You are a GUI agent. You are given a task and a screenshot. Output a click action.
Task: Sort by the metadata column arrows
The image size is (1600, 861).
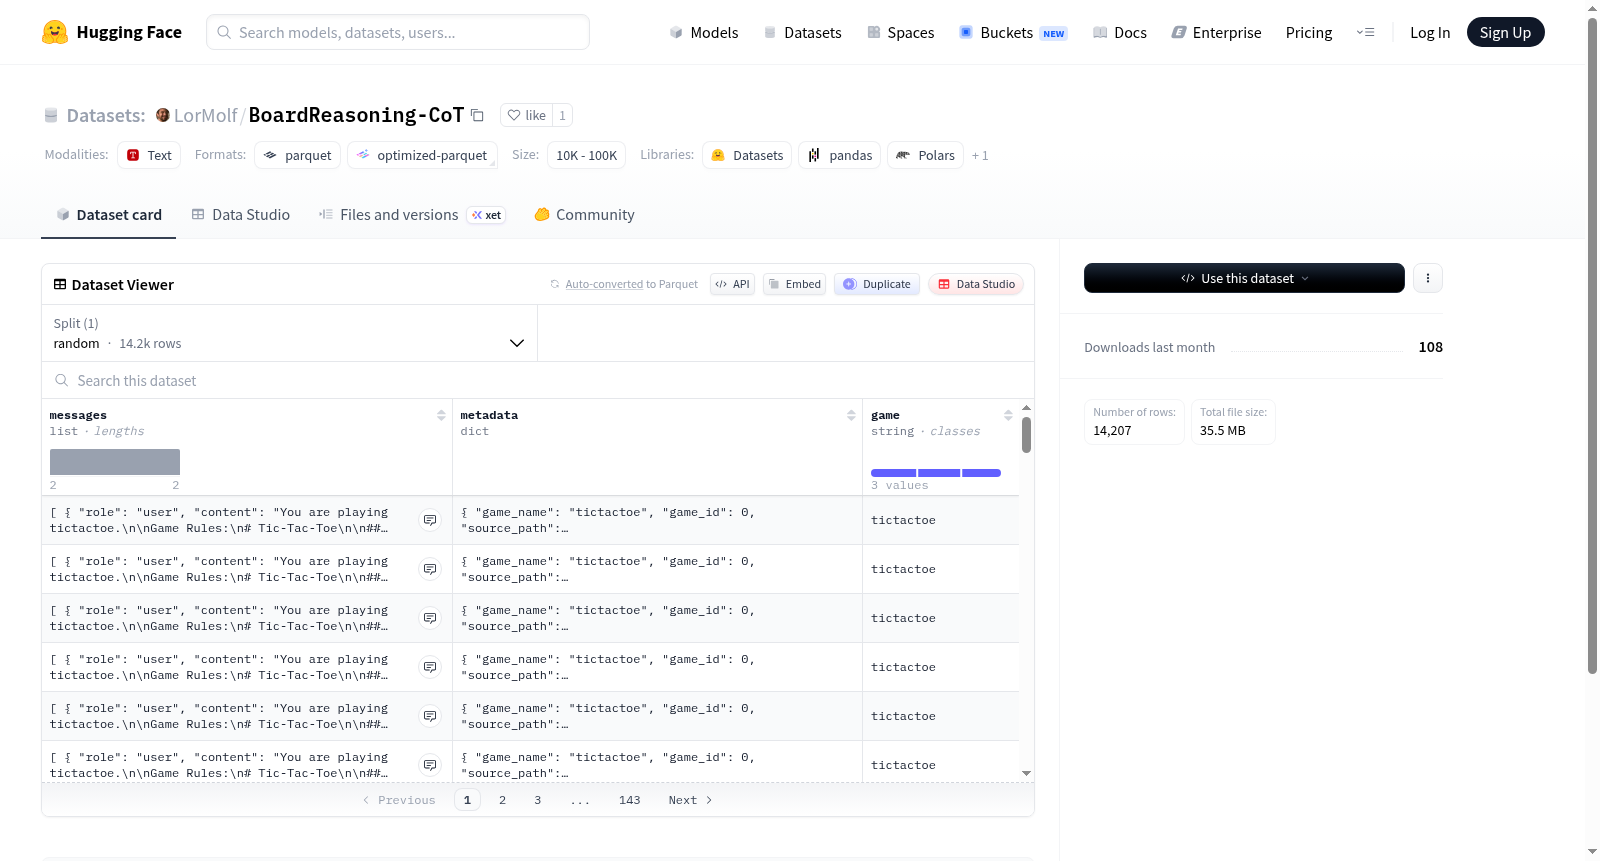click(851, 415)
